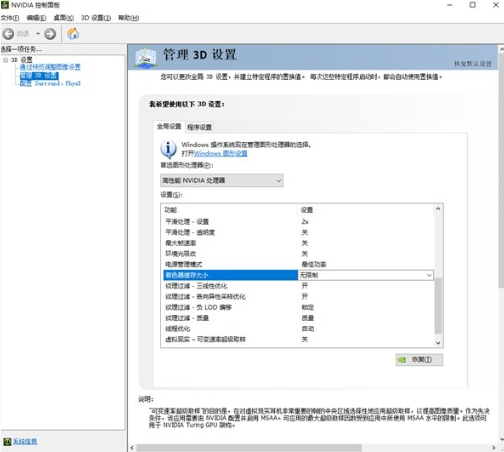The height and width of the screenshot is (452, 504).
Task: Select the 配置 Surround、PhysX tree item
Action: coord(50,83)
